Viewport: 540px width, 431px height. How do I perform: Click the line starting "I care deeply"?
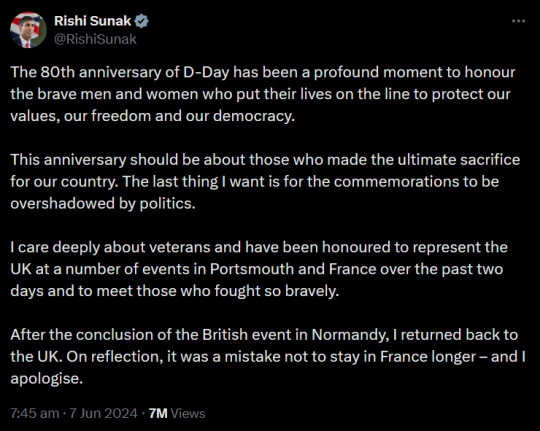(259, 247)
